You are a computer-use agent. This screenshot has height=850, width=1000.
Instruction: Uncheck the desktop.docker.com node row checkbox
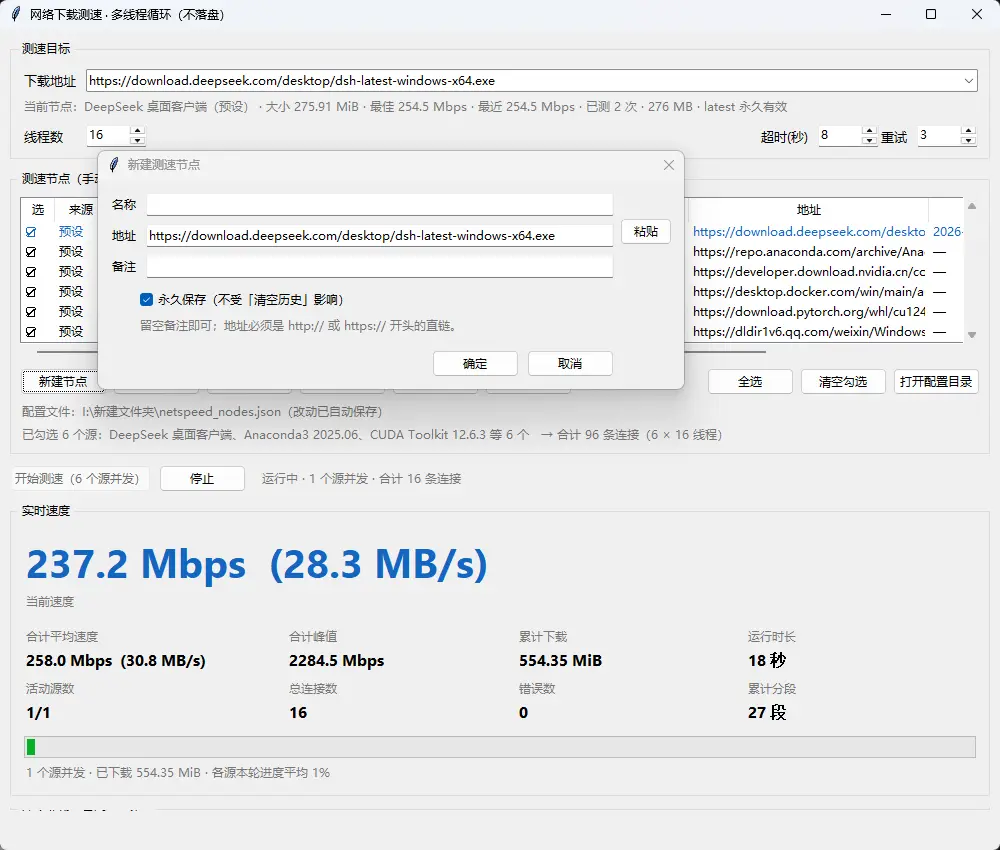pos(31,292)
